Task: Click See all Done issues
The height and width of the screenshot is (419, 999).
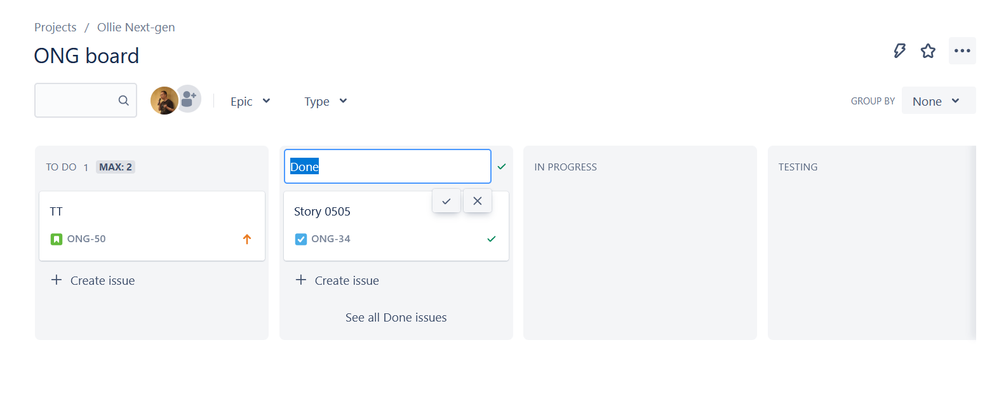Action: click(396, 317)
